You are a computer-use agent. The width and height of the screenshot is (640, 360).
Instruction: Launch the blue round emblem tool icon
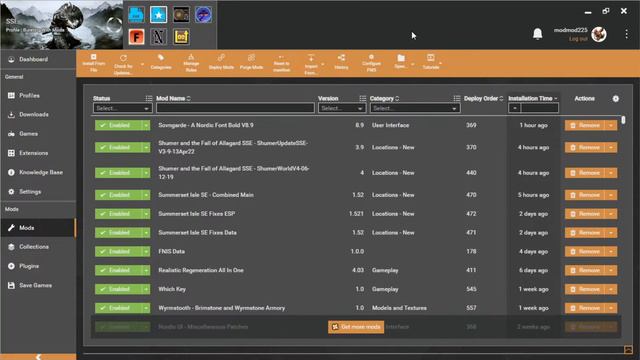203,15
